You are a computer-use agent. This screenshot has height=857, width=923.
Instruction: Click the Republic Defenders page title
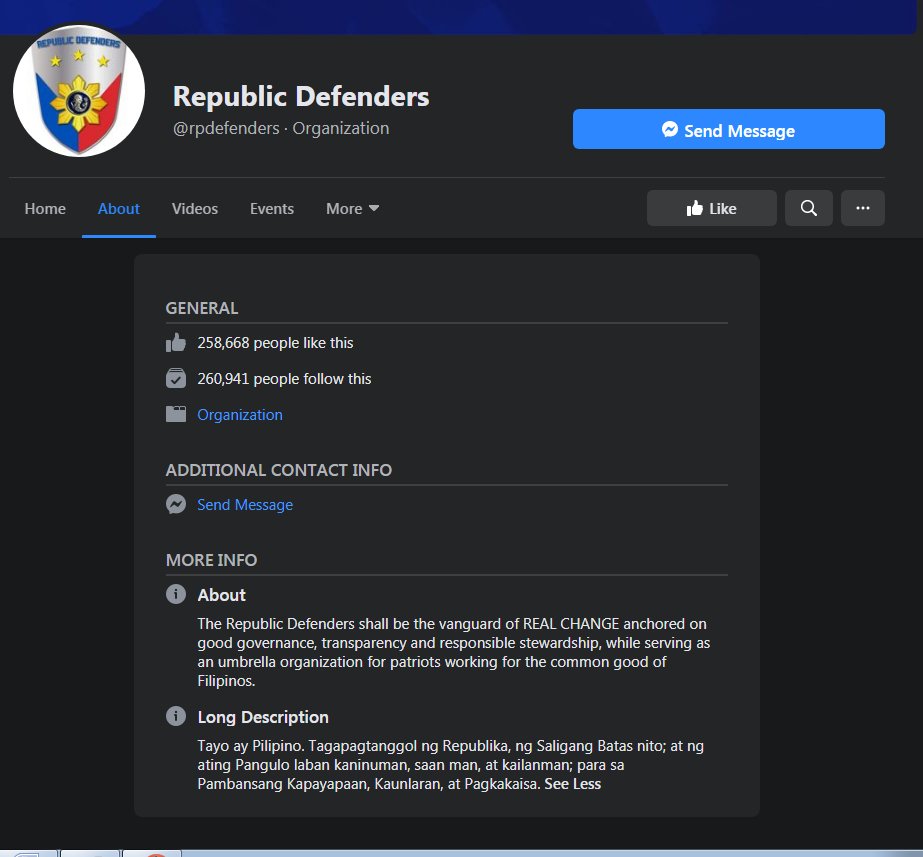coord(301,97)
